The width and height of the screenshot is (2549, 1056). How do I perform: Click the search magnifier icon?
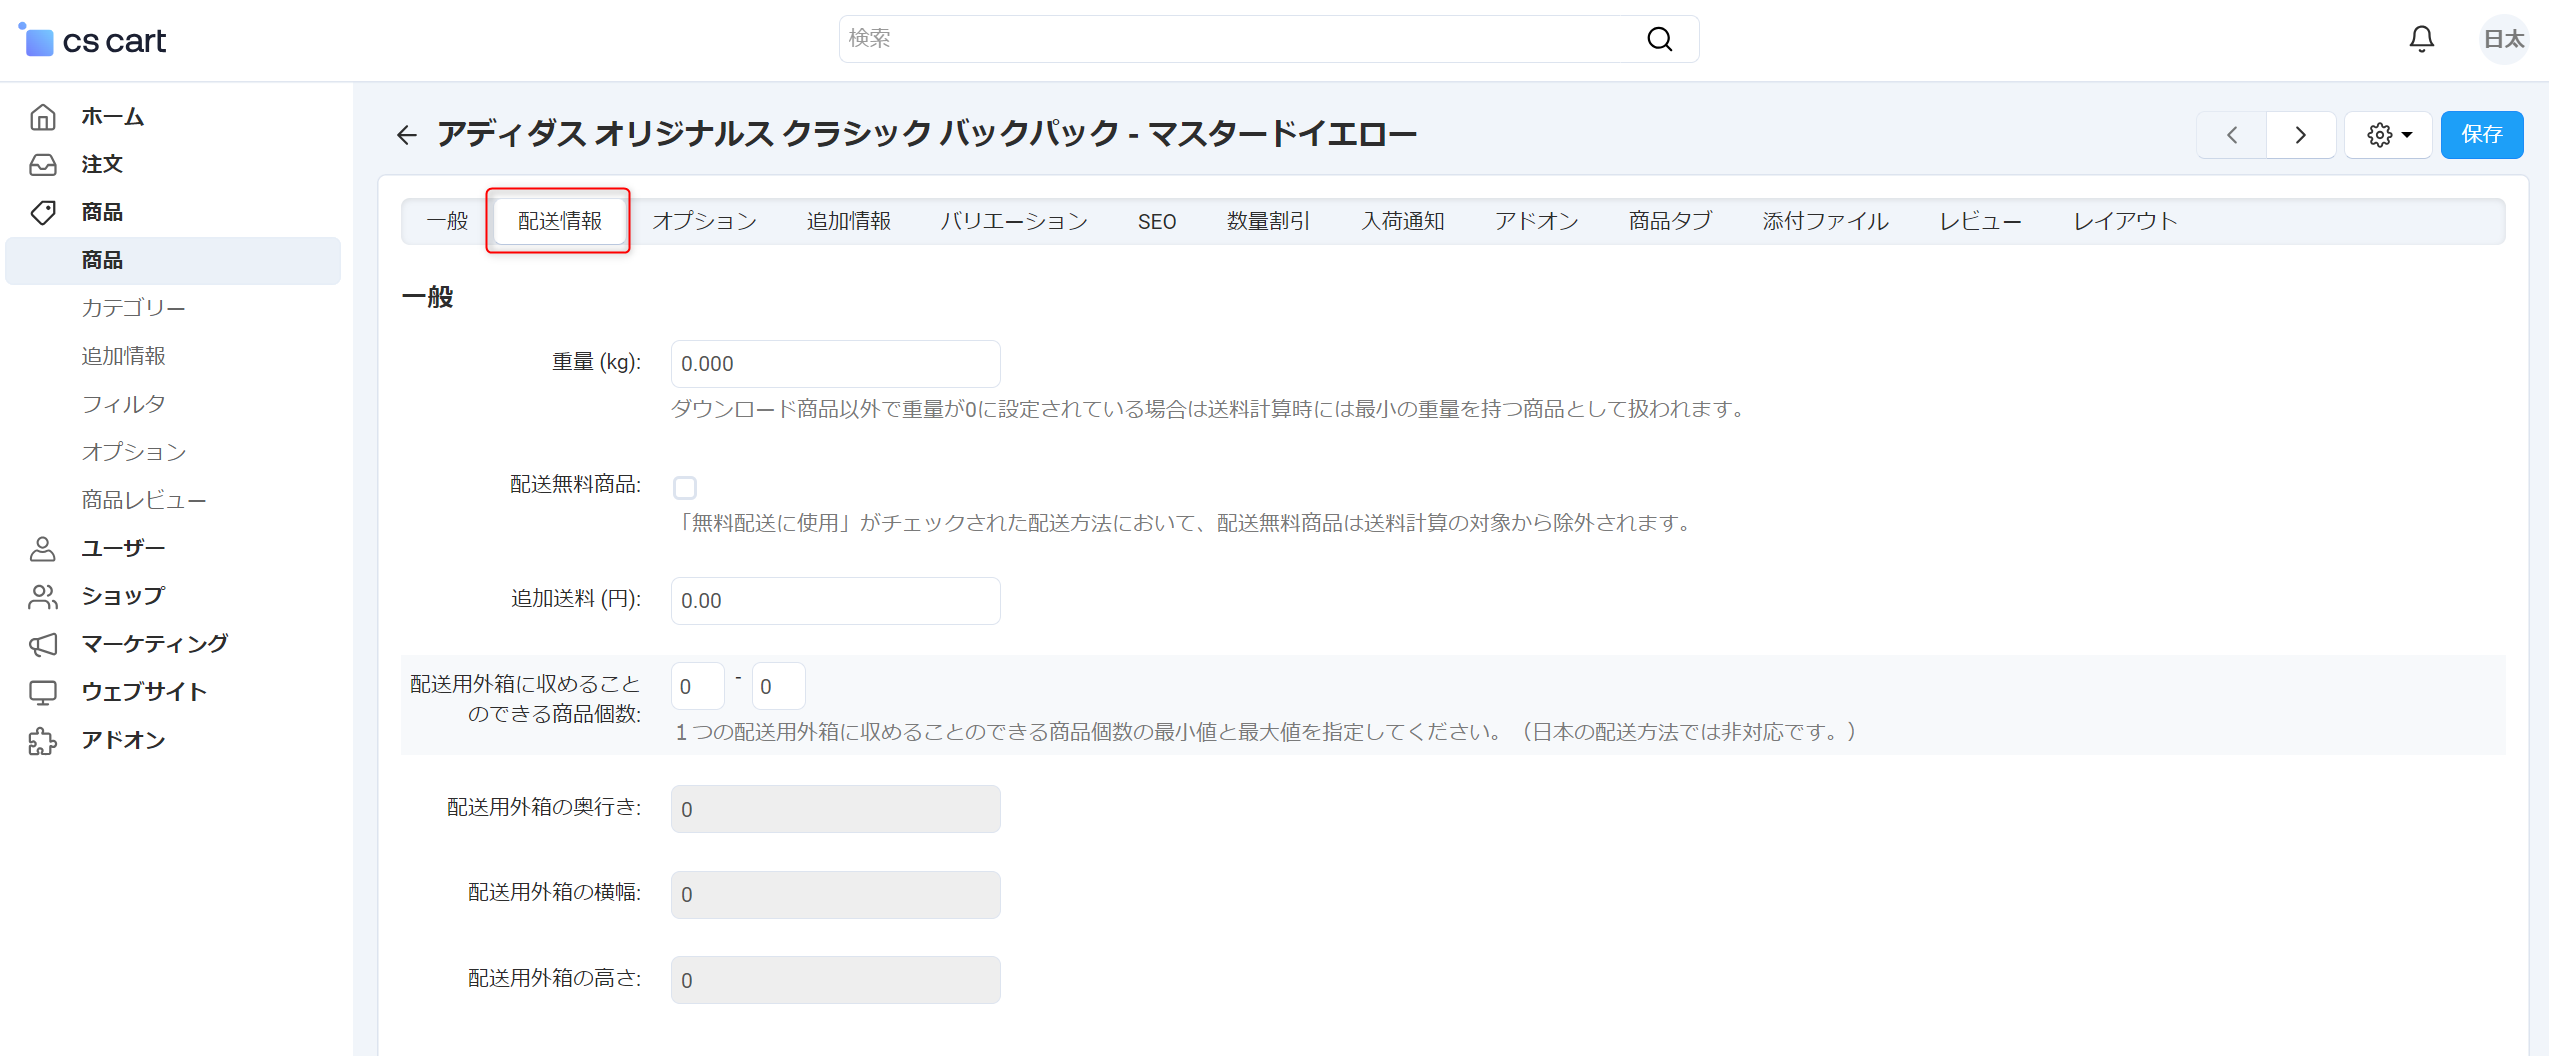coord(1659,39)
